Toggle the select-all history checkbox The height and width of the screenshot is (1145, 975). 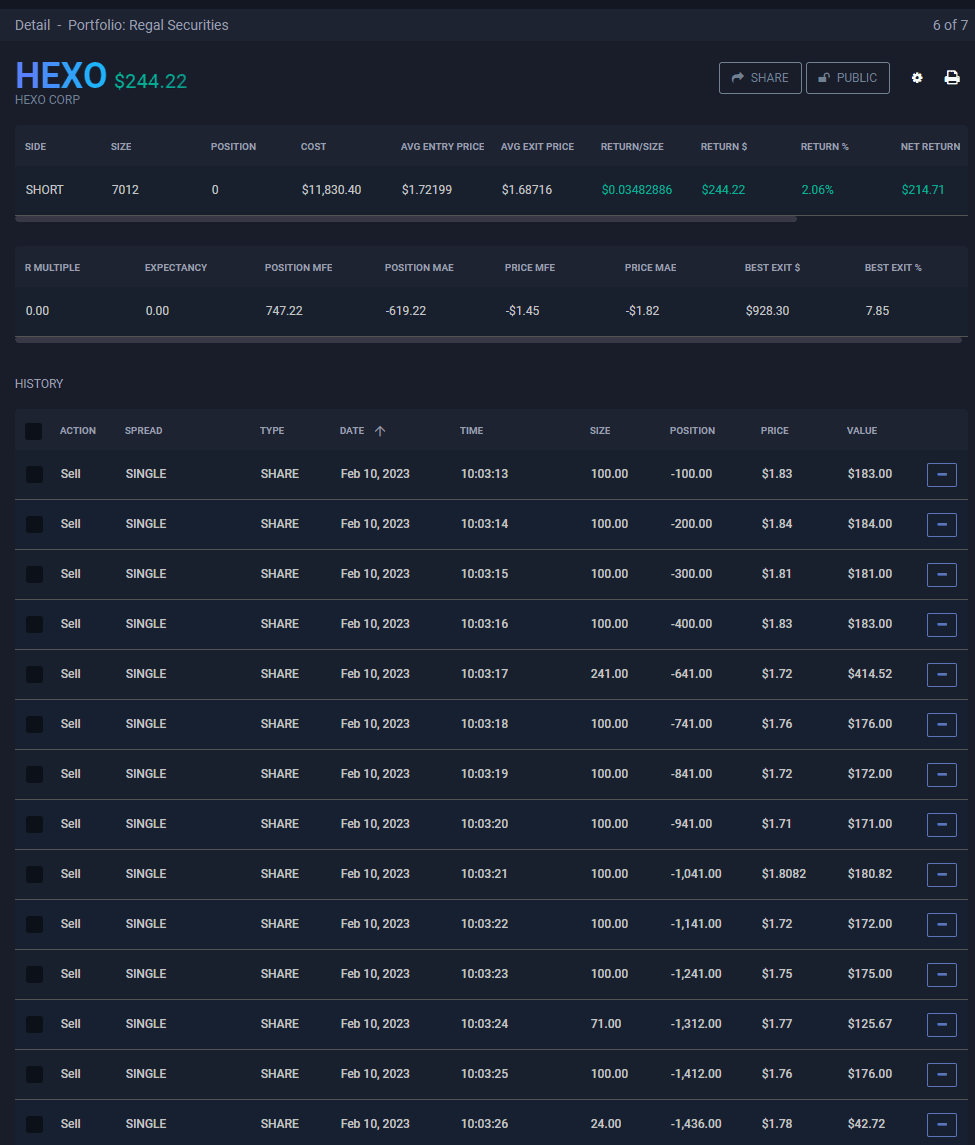click(x=34, y=431)
